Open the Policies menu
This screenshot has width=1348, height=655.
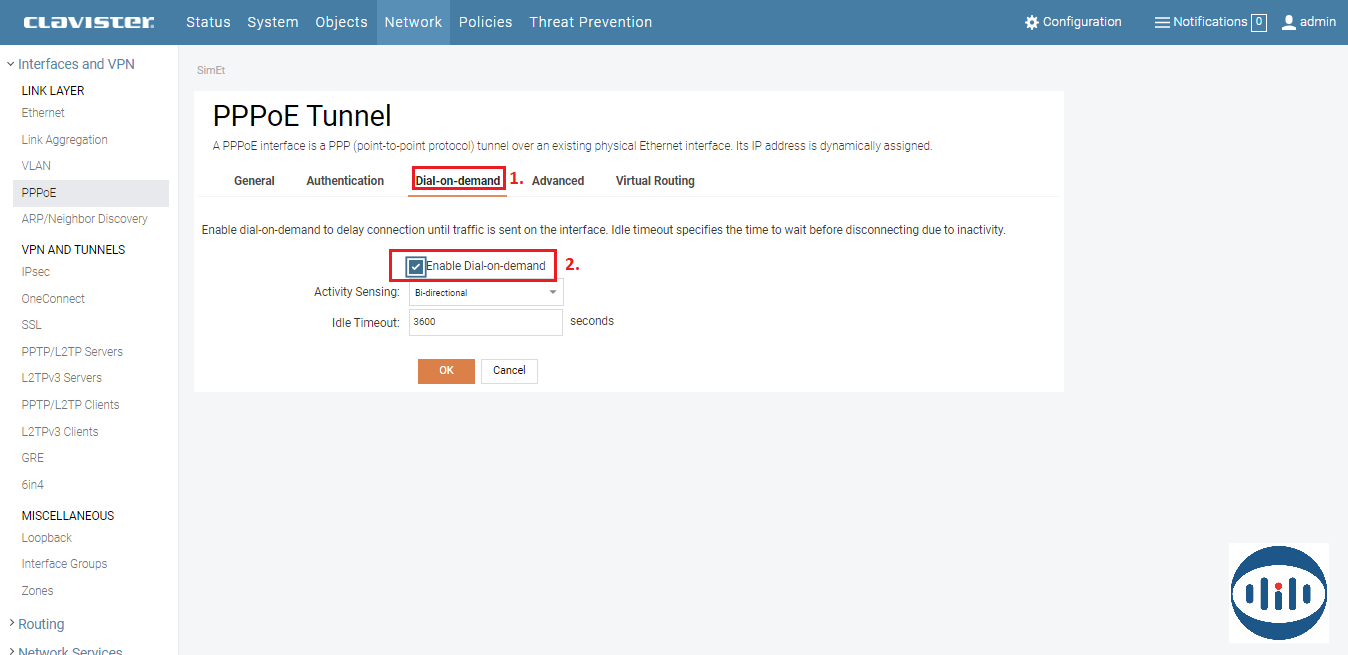pyautogui.click(x=485, y=22)
